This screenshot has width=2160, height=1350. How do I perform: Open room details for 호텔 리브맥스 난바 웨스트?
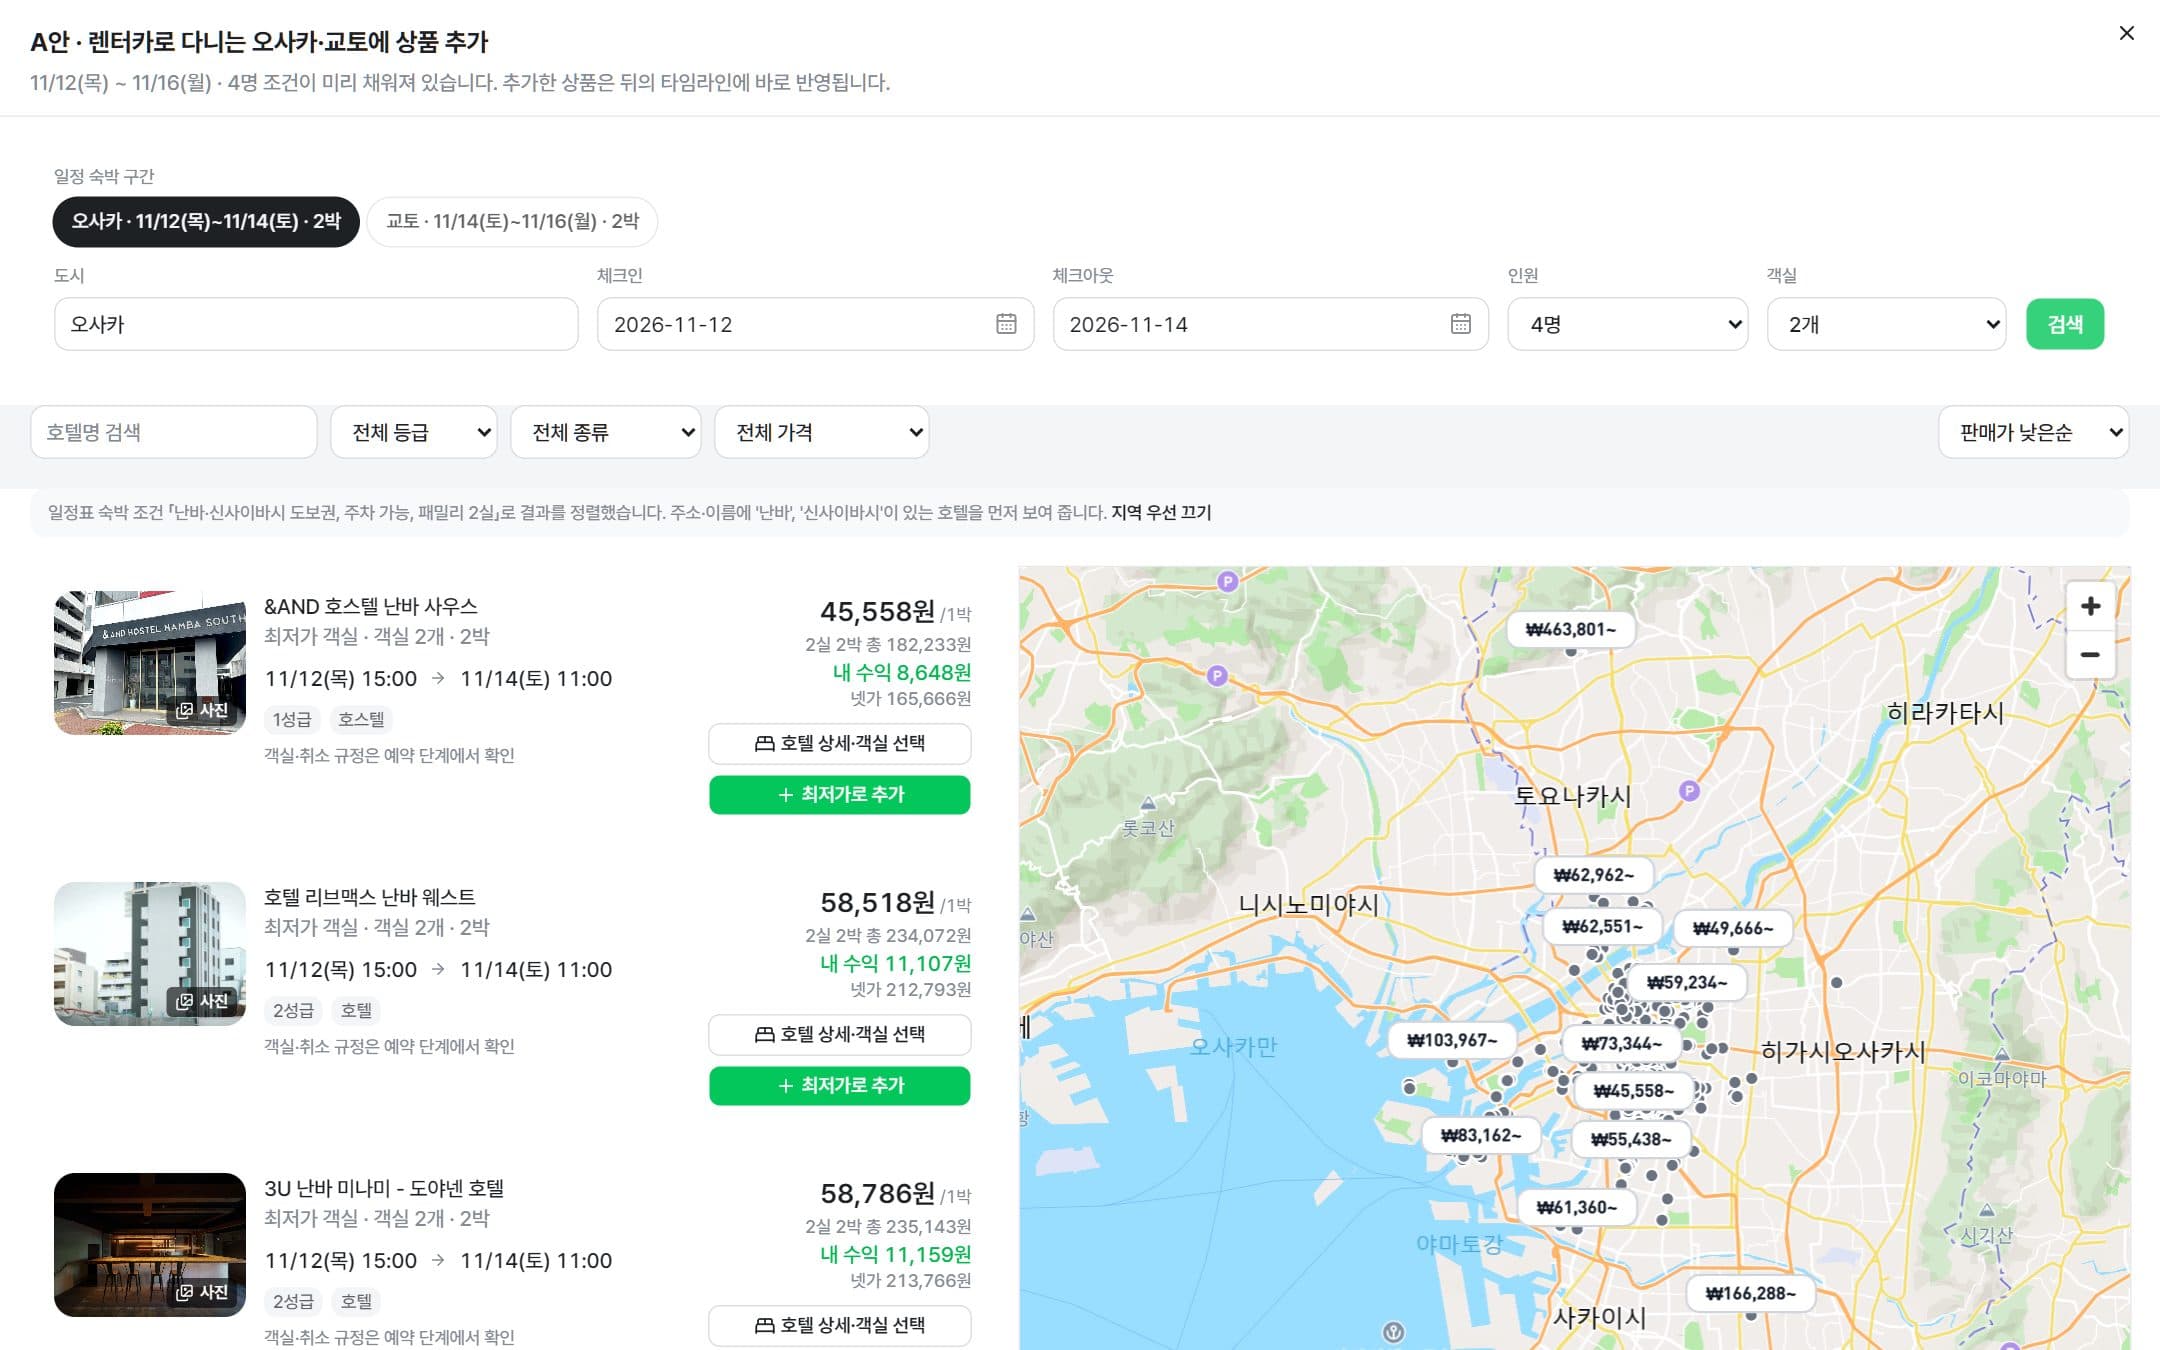(840, 1034)
